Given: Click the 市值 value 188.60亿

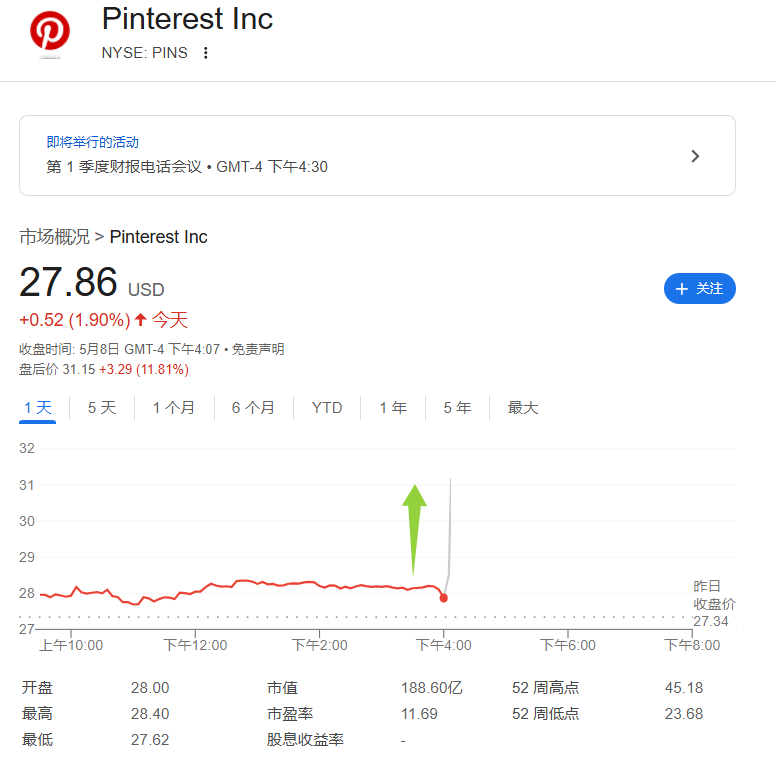Looking at the screenshot, I should pyautogui.click(x=432, y=688).
